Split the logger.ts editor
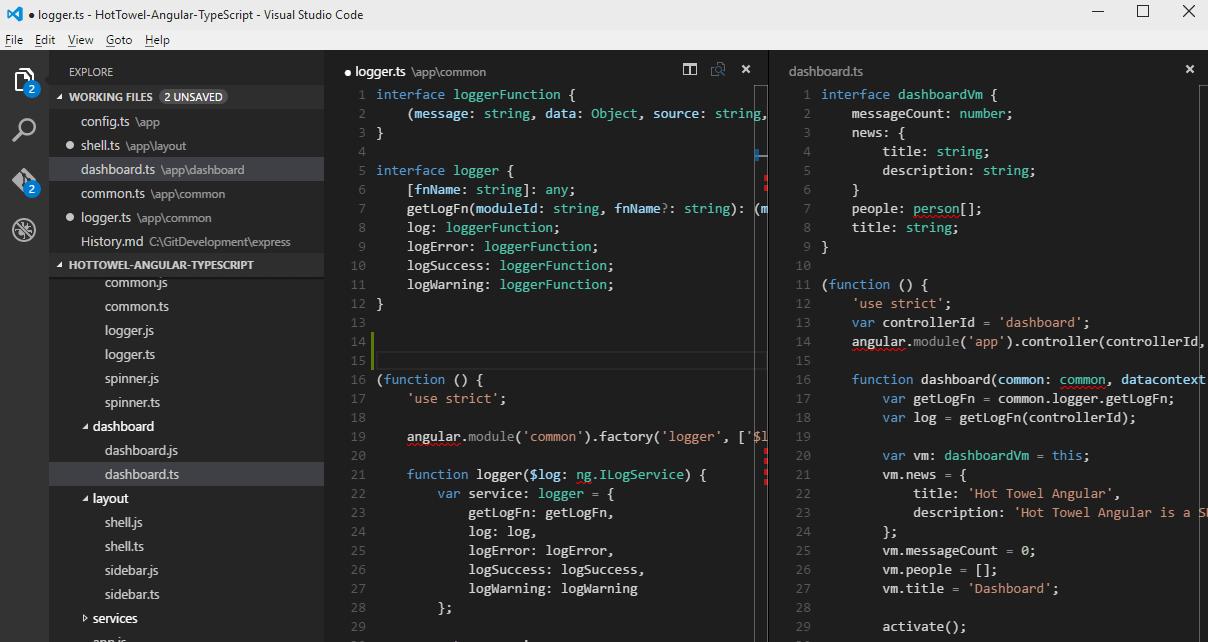 690,70
